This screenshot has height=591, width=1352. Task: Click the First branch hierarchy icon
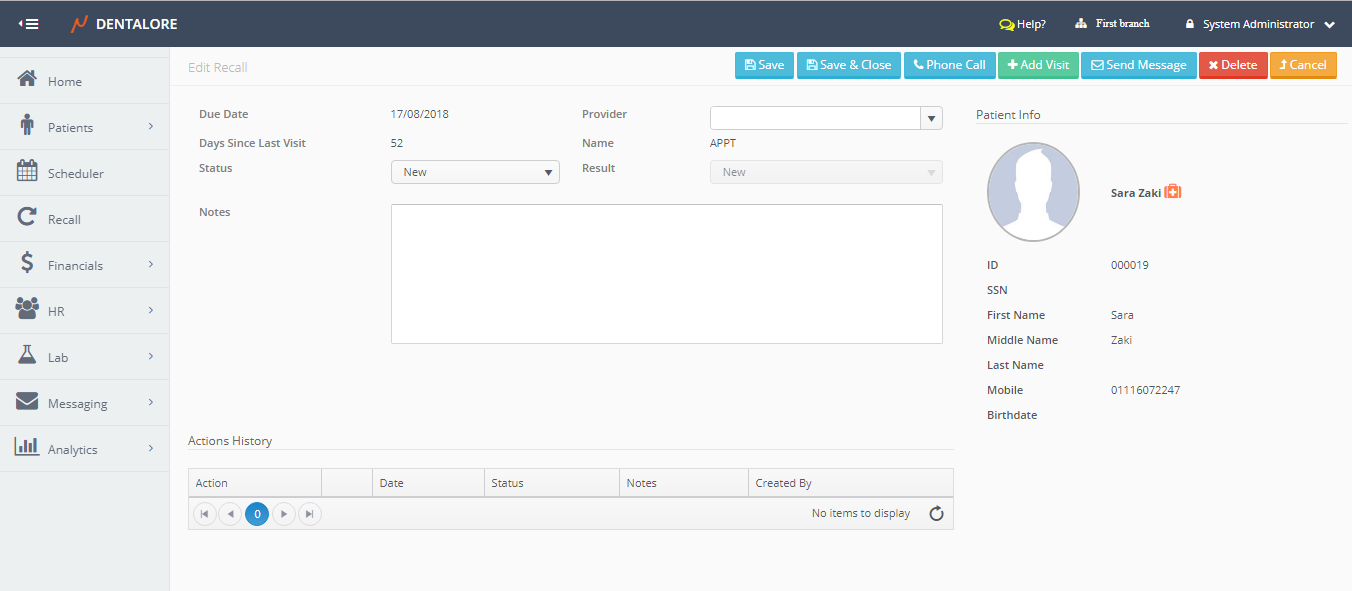1081,24
